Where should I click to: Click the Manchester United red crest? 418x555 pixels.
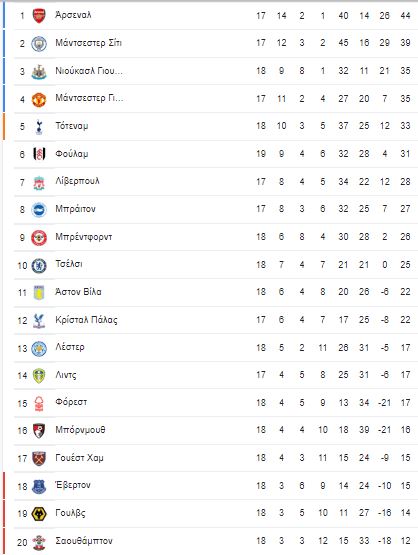pos(39,99)
